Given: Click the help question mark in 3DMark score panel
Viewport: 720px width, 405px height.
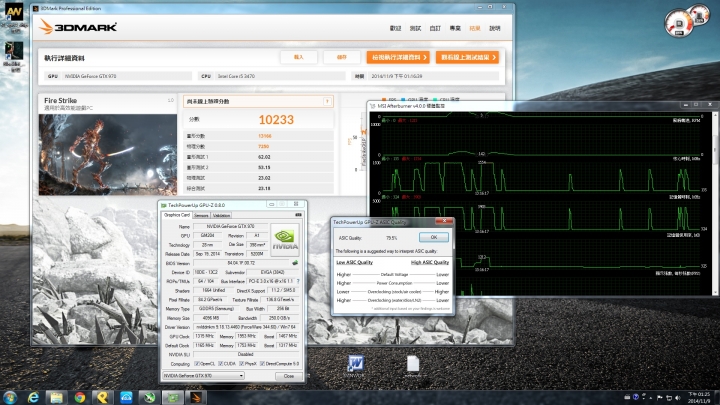Looking at the screenshot, I should click(327, 101).
